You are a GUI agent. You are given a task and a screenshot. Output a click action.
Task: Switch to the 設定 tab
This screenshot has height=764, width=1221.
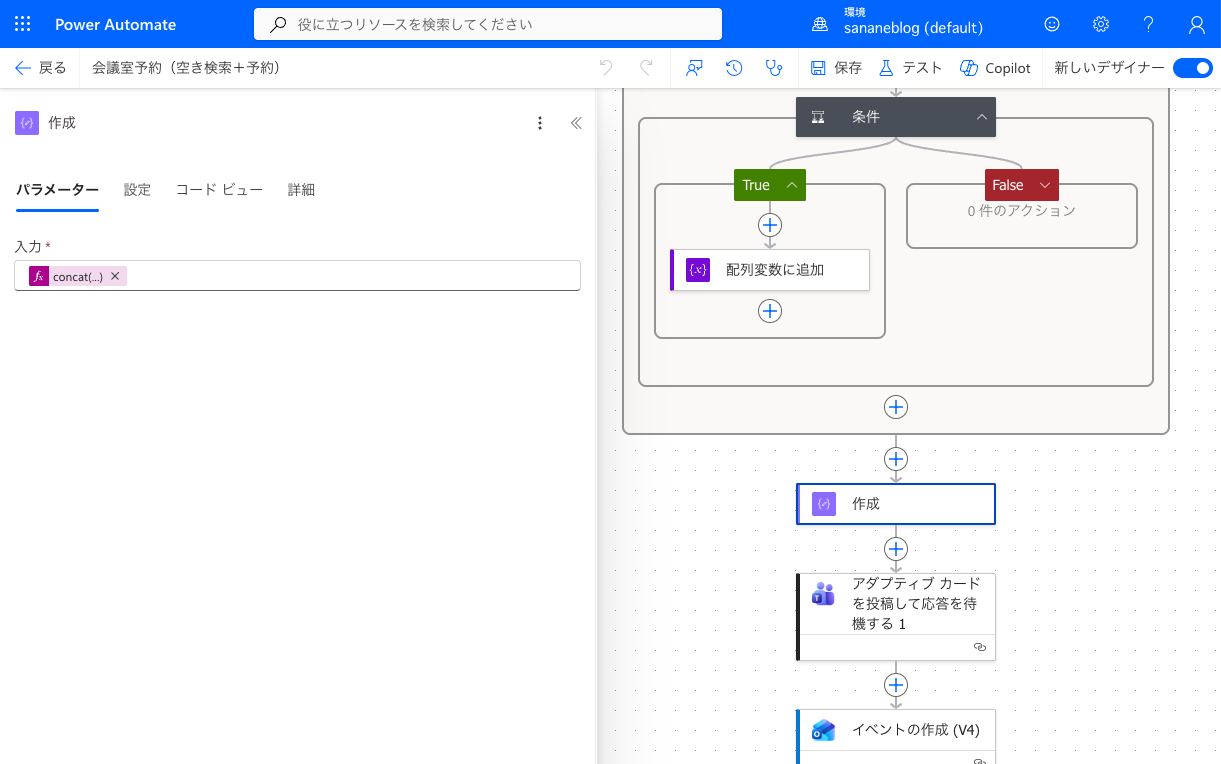tap(137, 190)
